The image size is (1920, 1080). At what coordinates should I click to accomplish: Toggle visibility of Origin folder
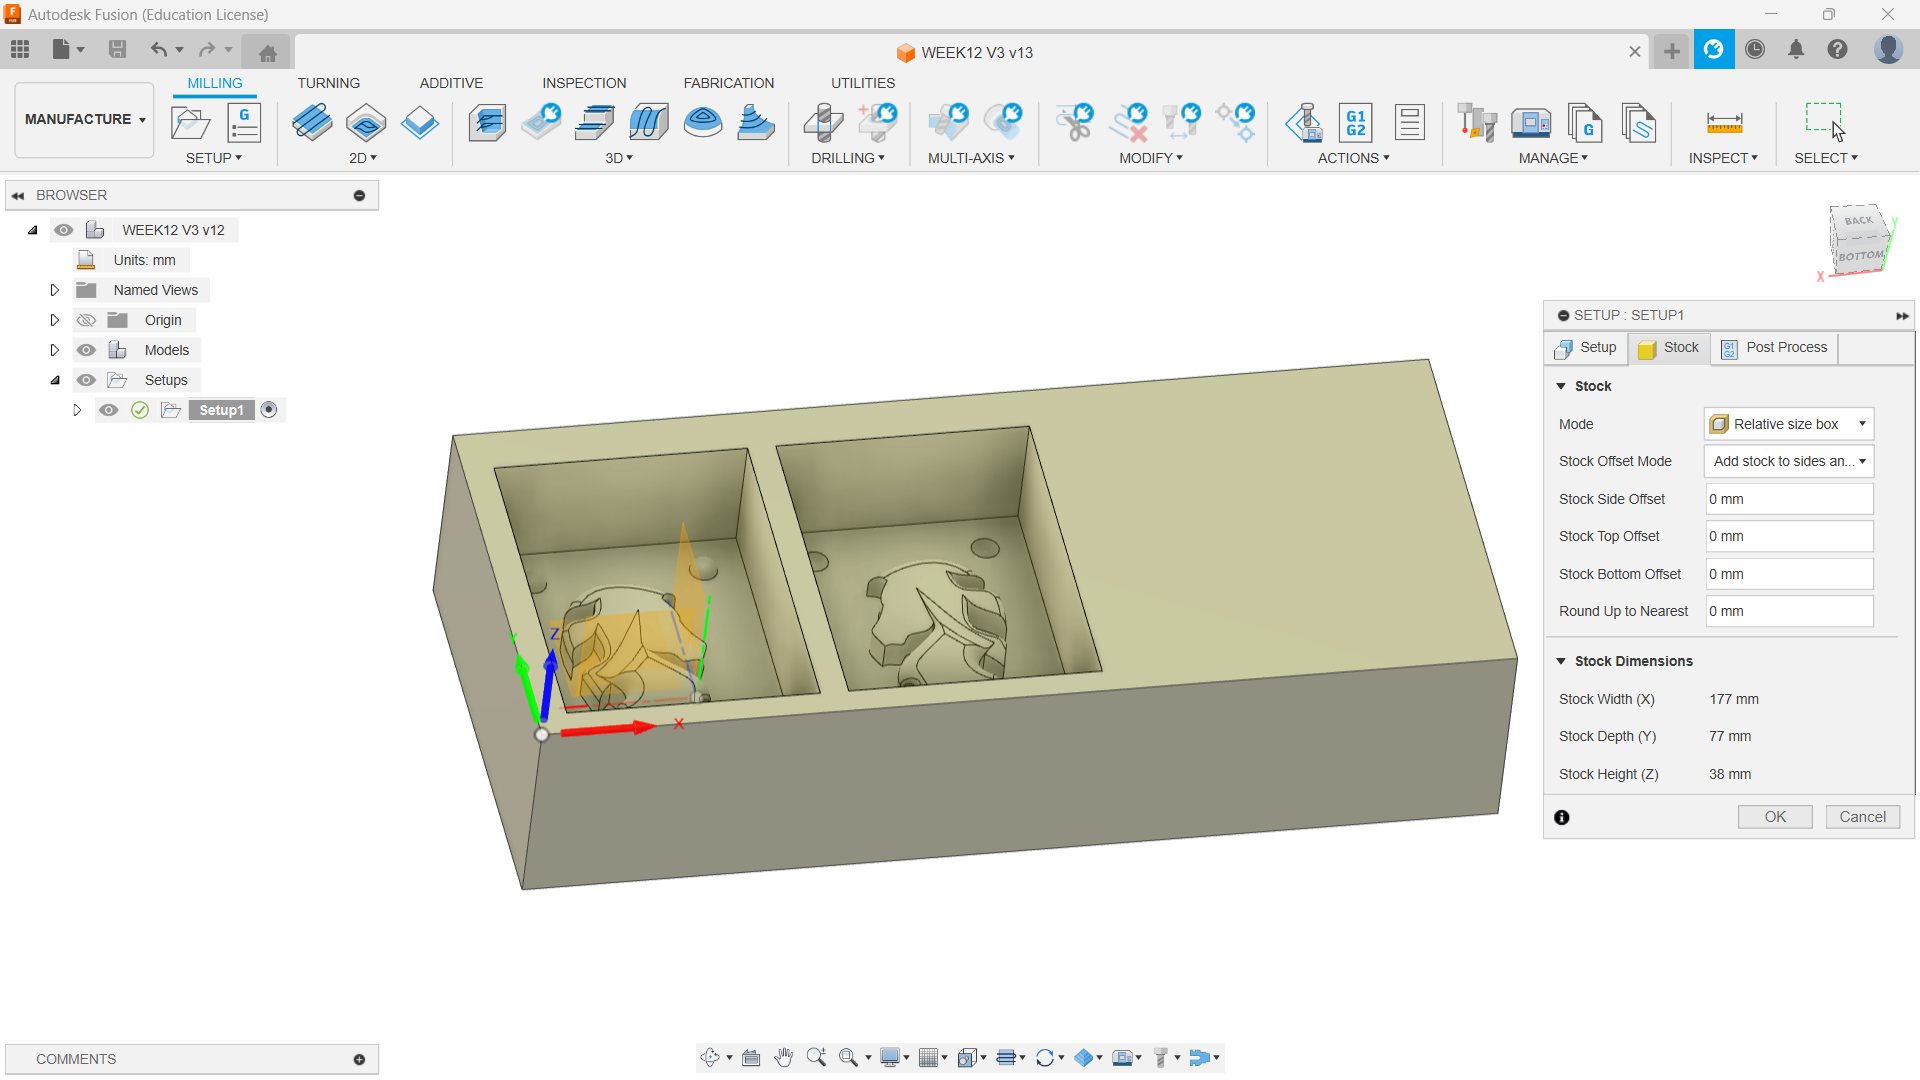pos(87,320)
